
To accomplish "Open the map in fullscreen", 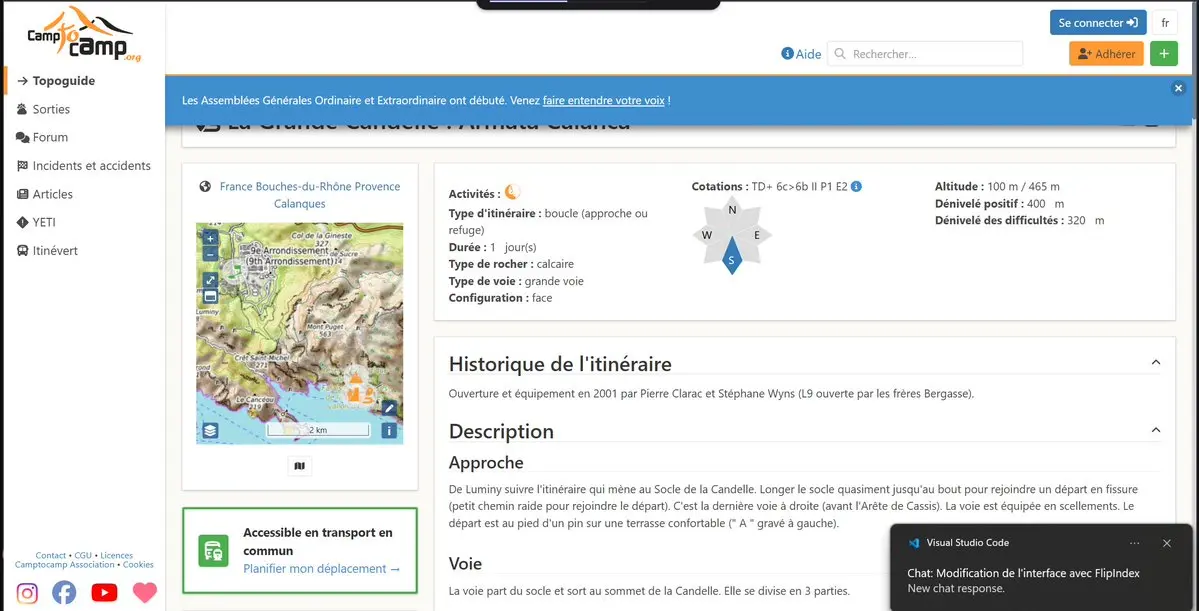I will [x=211, y=280].
